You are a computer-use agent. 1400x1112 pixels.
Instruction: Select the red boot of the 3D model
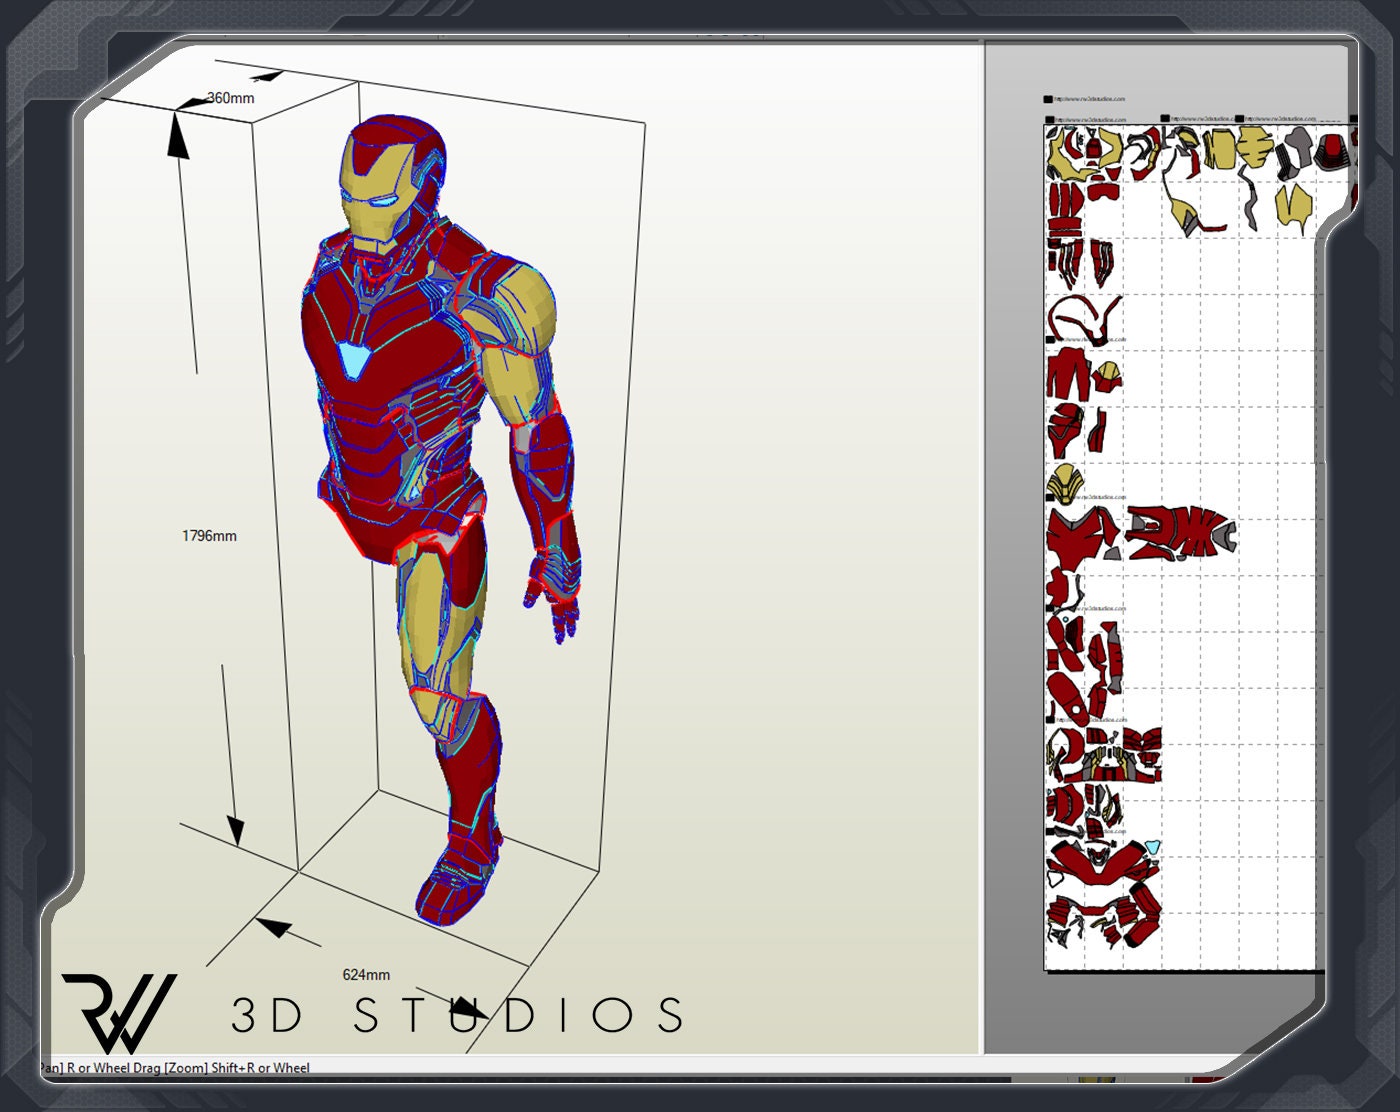pyautogui.click(x=459, y=878)
